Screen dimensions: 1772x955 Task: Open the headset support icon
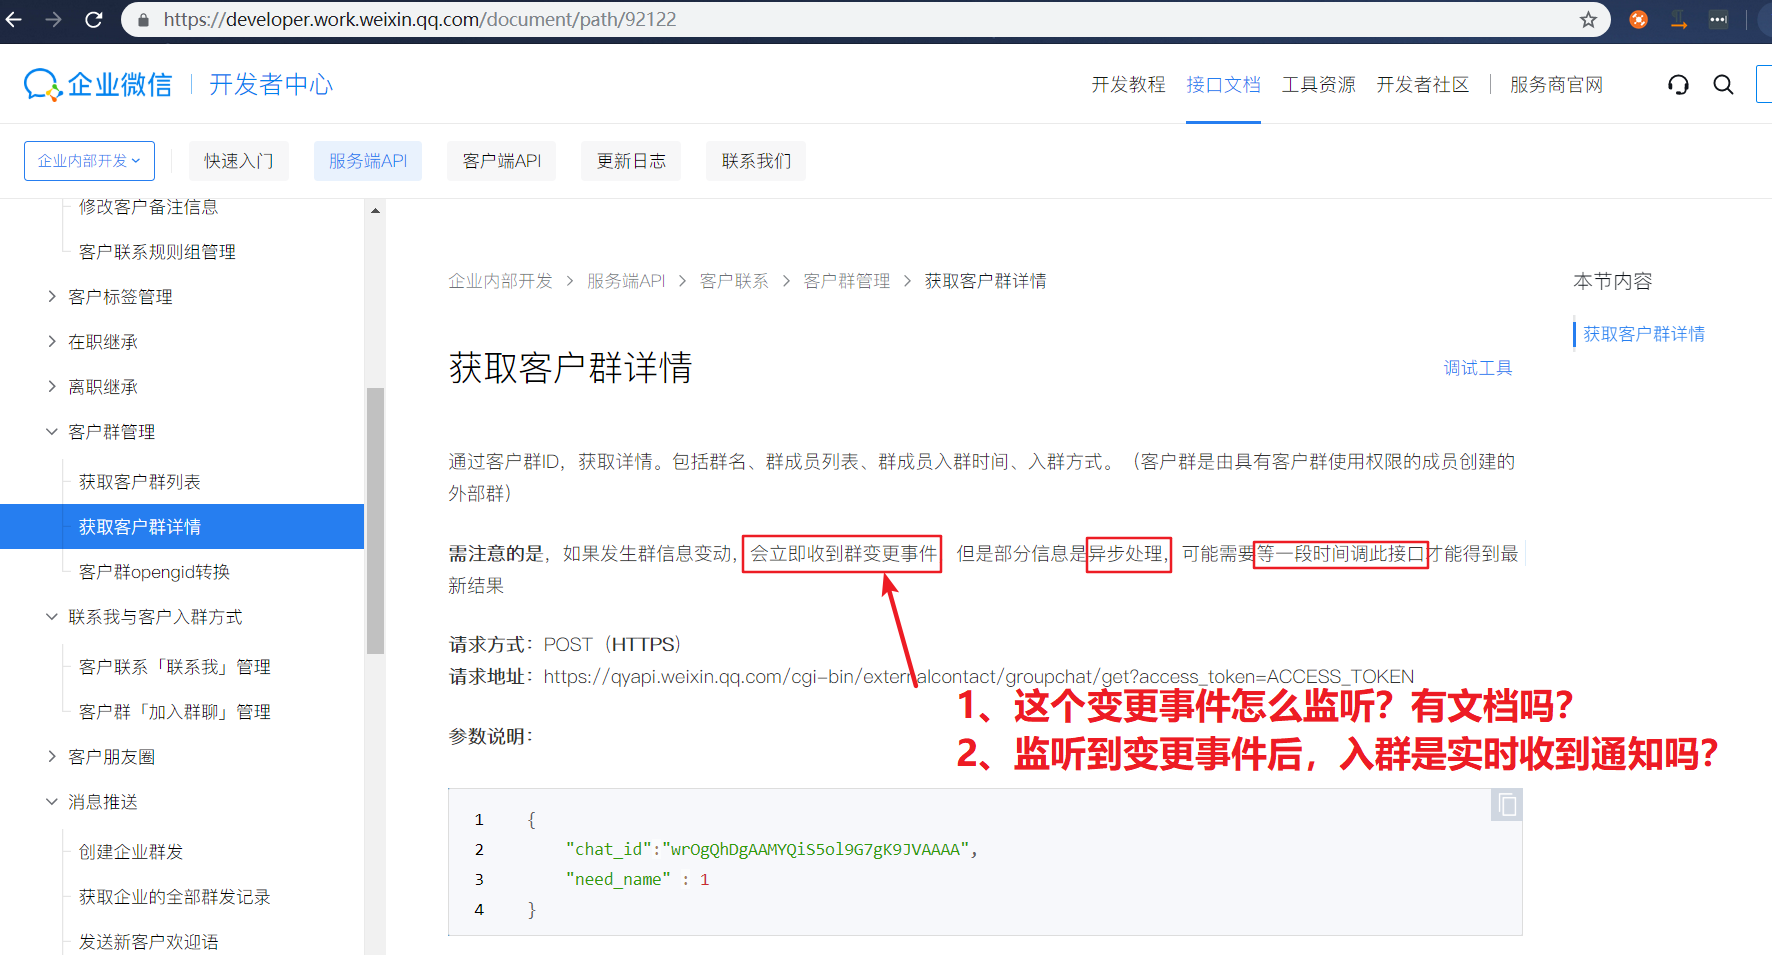[x=1678, y=84]
